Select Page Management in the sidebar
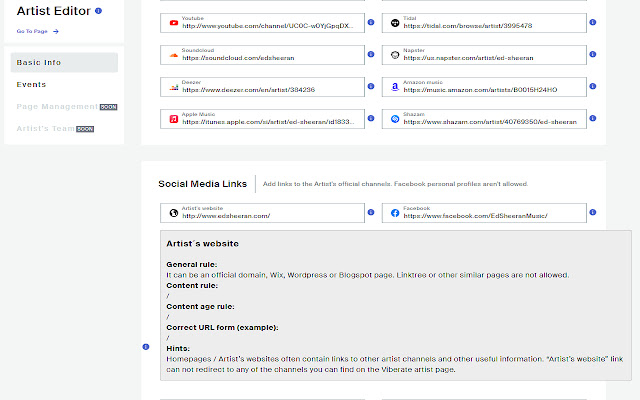 tap(57, 107)
